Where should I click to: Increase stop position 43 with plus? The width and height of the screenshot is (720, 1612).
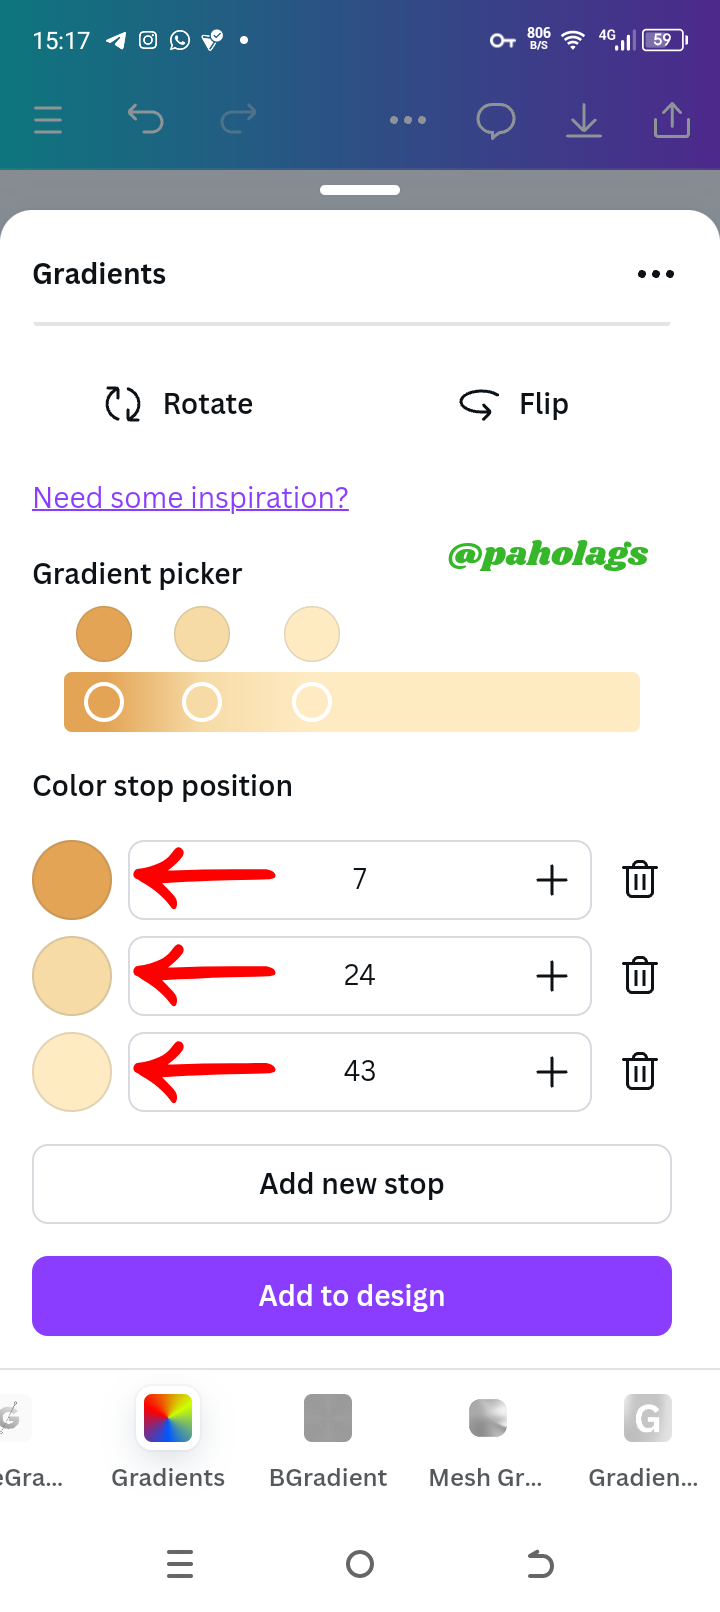point(552,1072)
